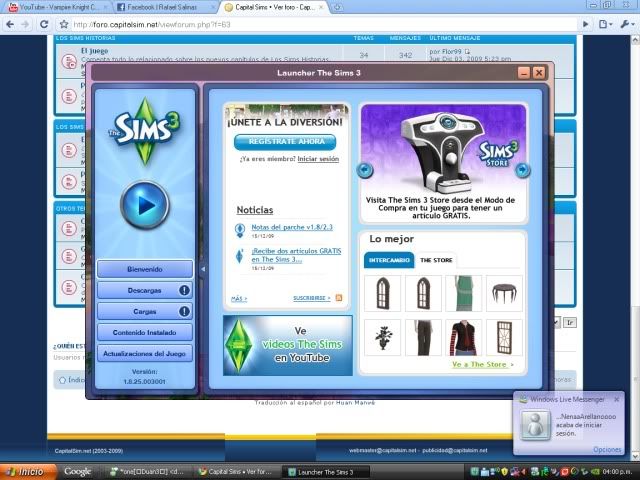This screenshot has width=640, height=480.
Task: Bookmark the page with the star icon
Action: tap(64, 24)
